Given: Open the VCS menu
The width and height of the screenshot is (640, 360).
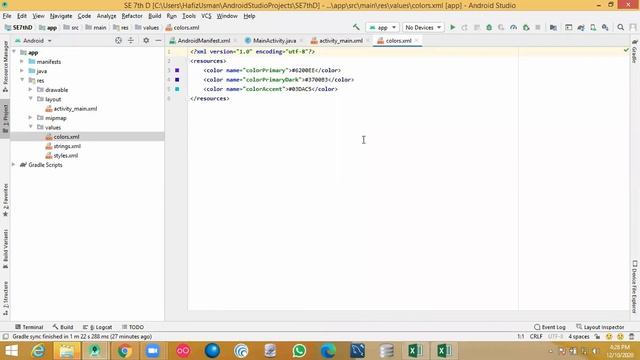Looking at the screenshot, I should pos(206,16).
